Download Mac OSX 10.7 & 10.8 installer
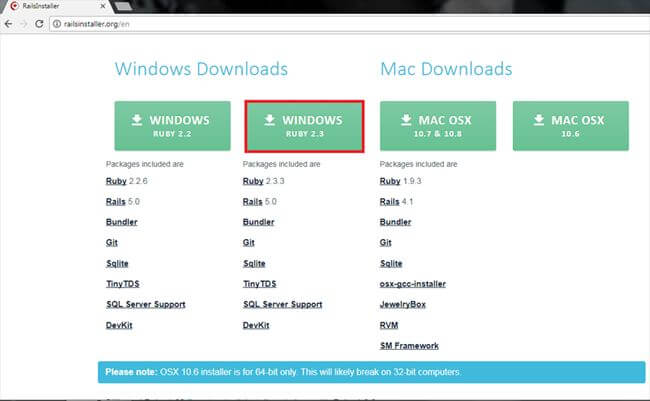 [x=438, y=126]
